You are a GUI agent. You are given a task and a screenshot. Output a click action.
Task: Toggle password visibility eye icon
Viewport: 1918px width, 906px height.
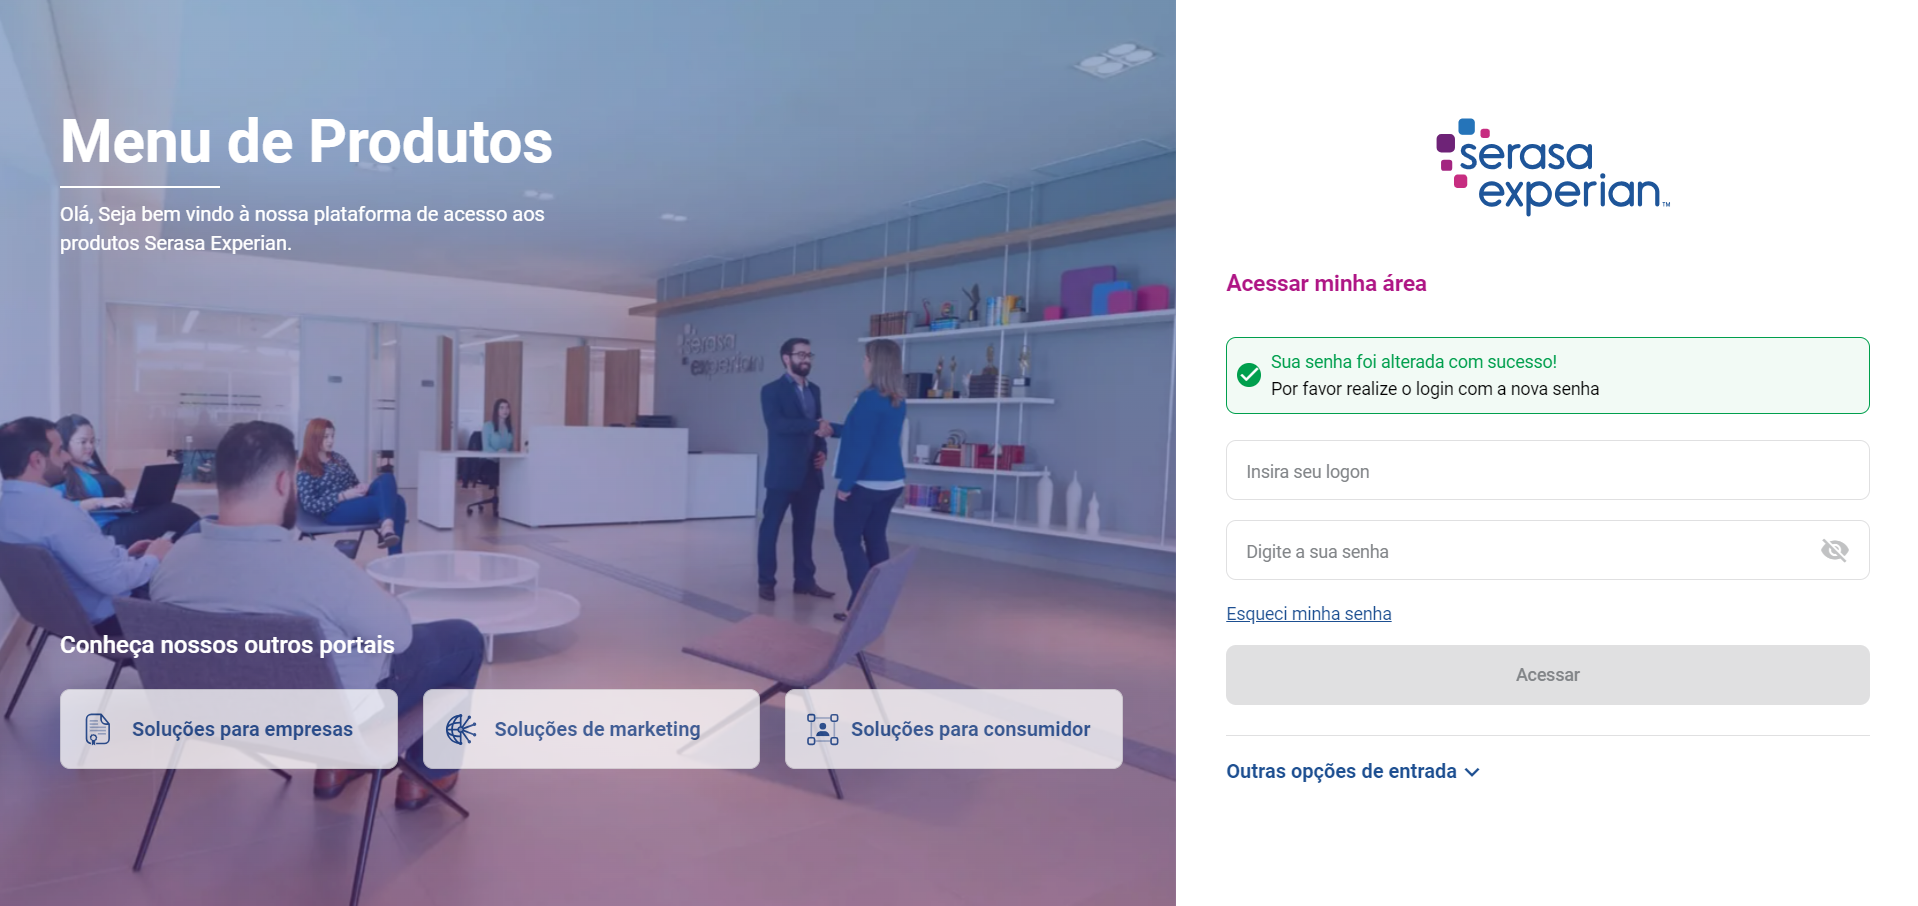pos(1834,550)
